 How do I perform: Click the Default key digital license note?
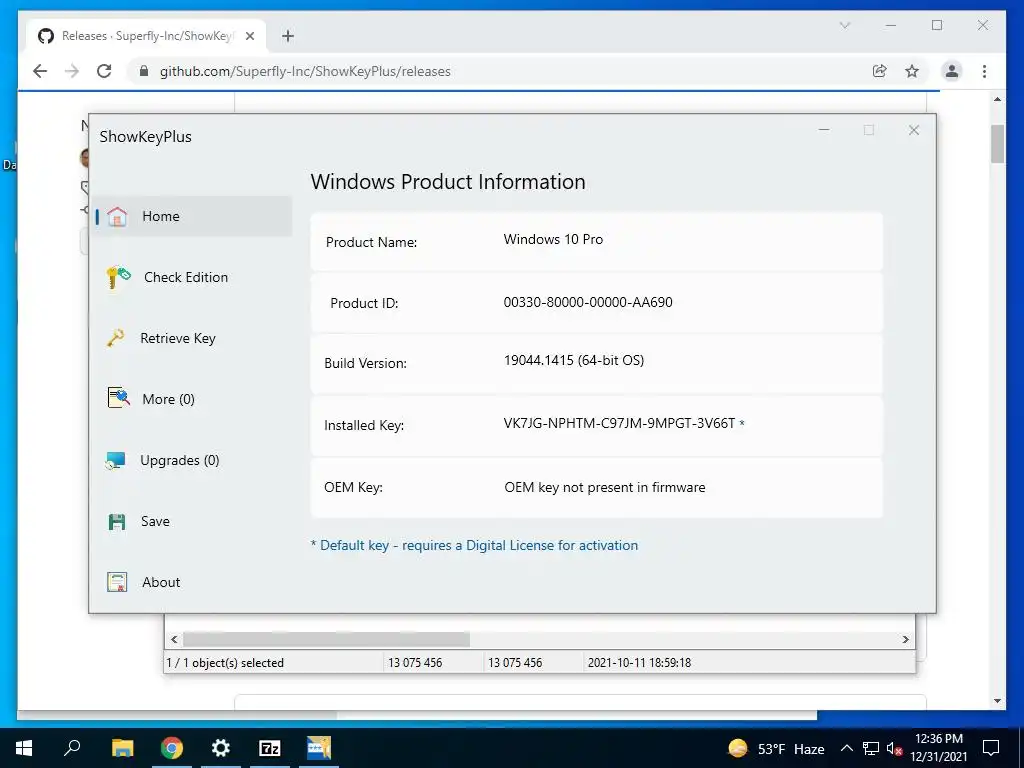coord(474,545)
